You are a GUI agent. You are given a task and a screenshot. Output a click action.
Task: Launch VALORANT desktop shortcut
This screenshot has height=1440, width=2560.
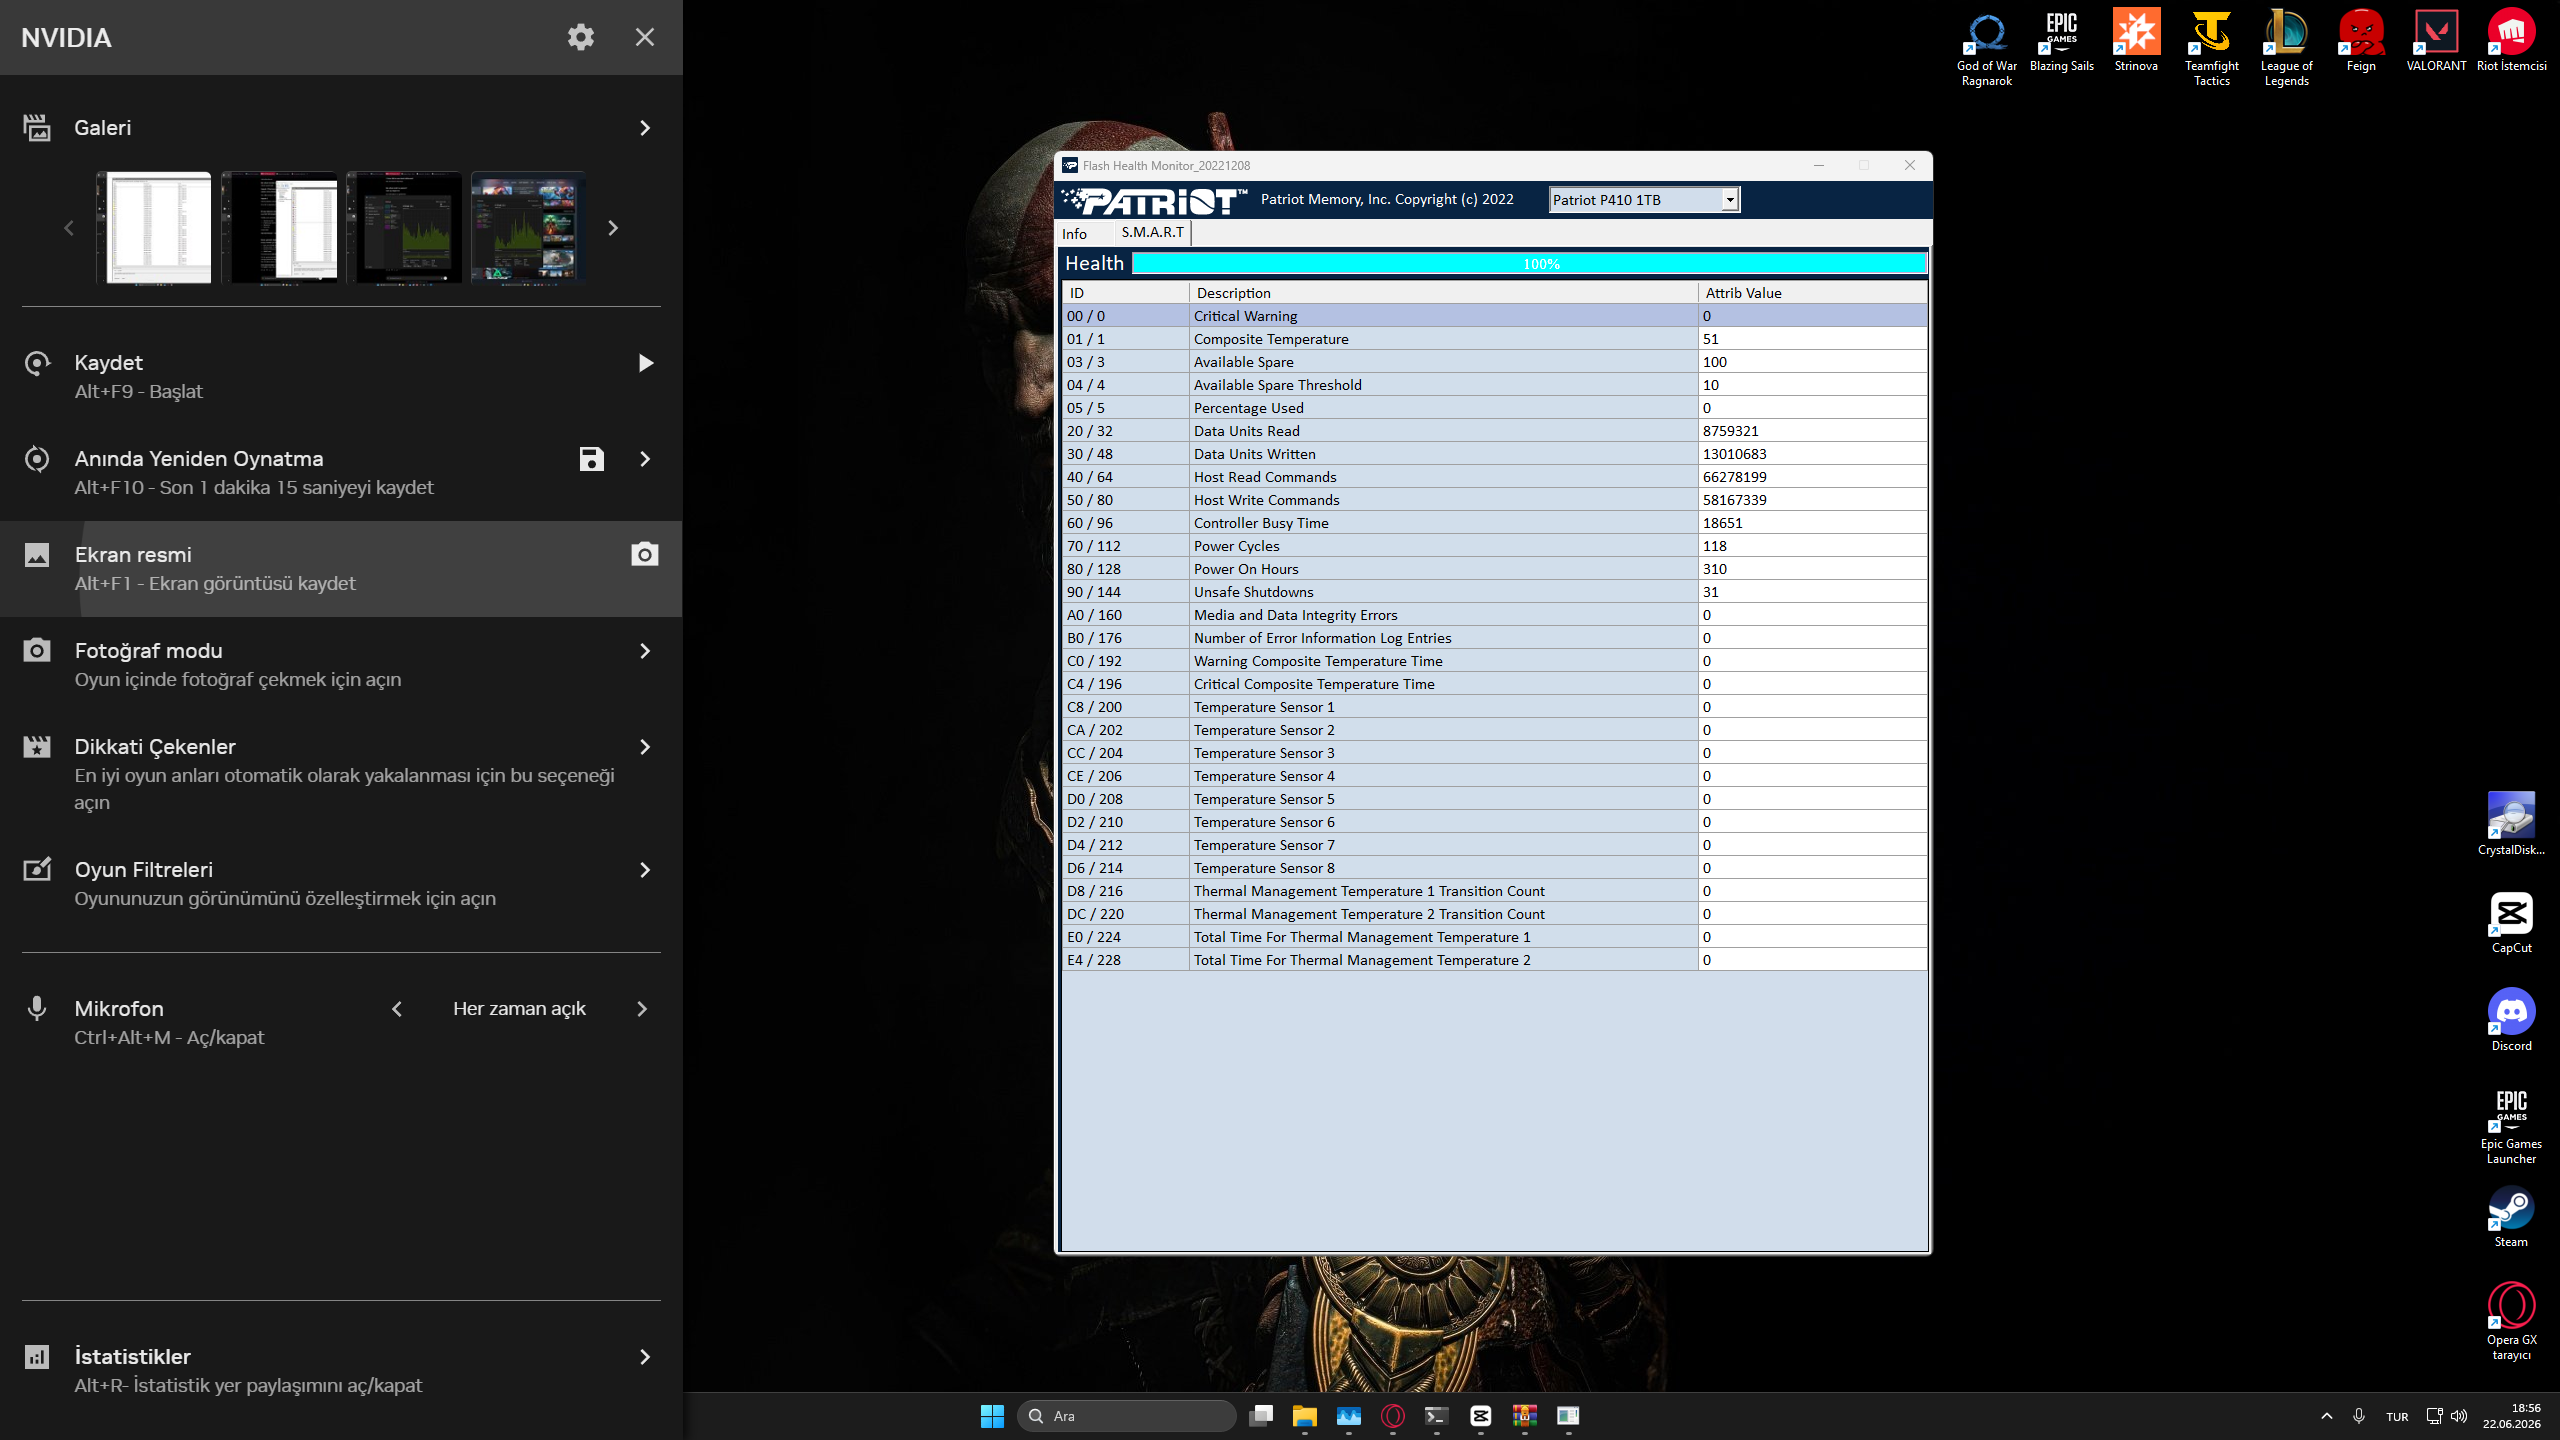point(2436,41)
